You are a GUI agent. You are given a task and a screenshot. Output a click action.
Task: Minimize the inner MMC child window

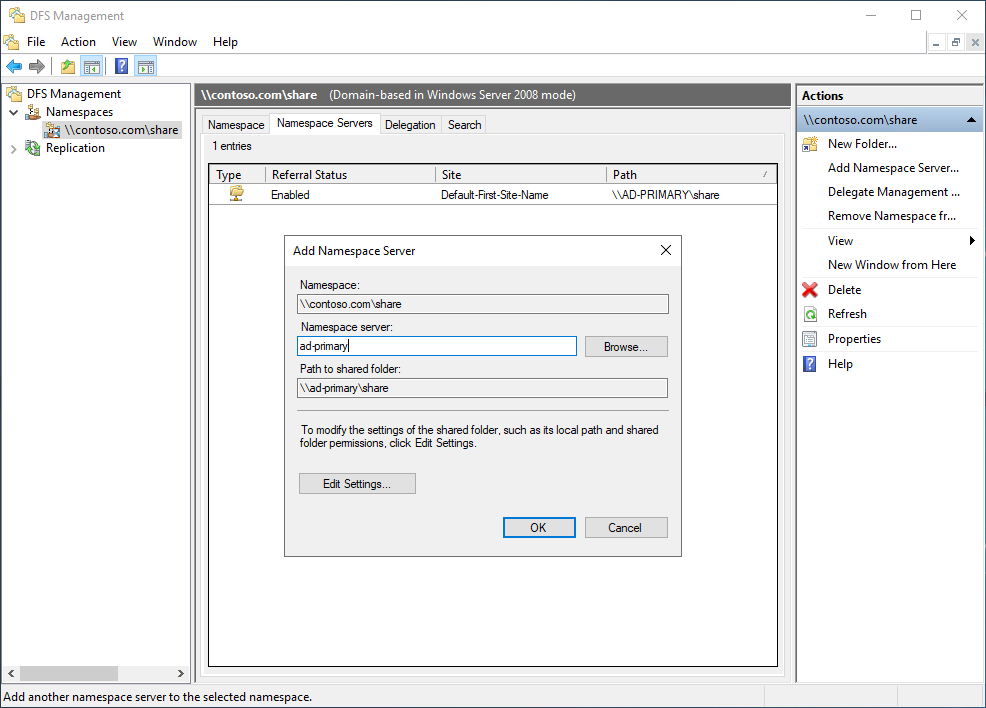pos(936,43)
